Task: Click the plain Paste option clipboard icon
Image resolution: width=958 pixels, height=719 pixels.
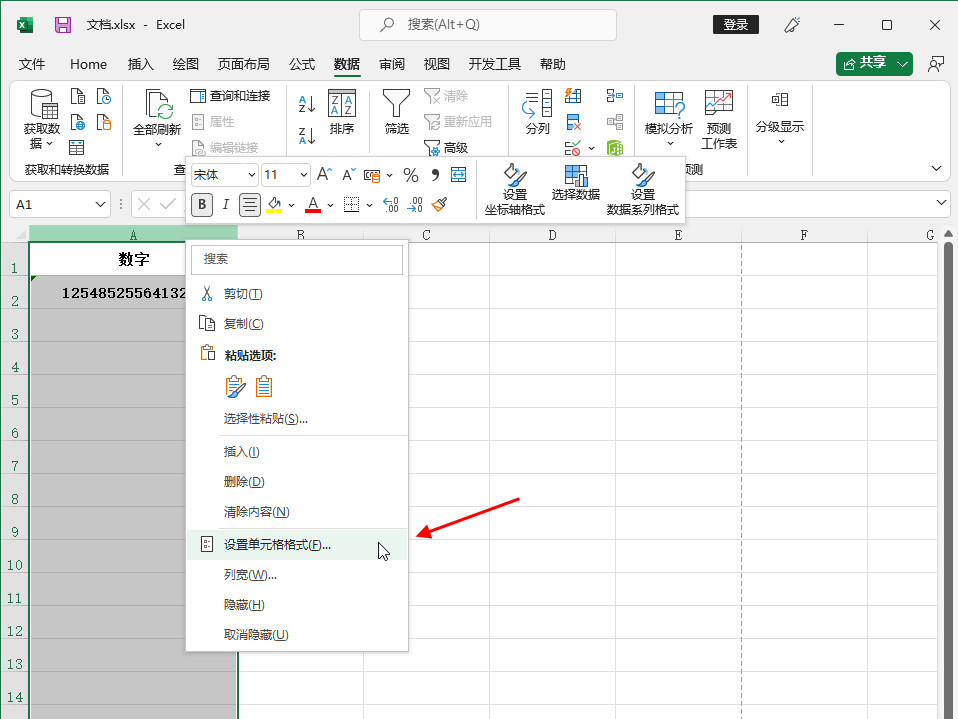Action: coord(264,387)
